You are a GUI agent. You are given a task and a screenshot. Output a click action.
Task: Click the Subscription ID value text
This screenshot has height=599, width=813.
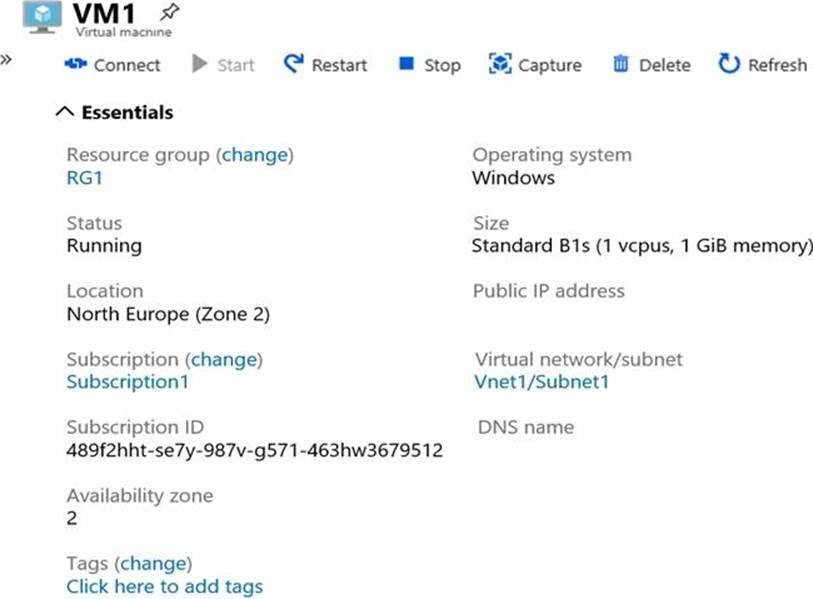coord(254,450)
